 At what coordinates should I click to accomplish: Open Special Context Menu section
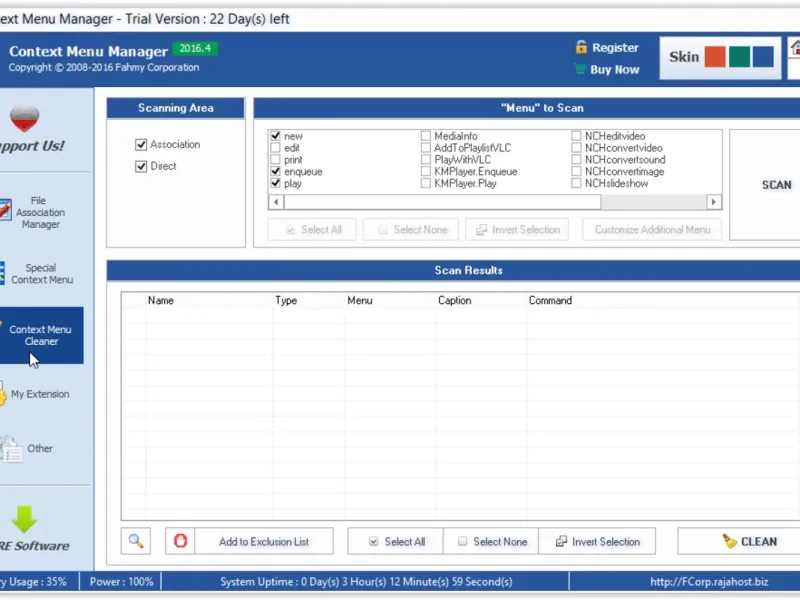[41, 273]
